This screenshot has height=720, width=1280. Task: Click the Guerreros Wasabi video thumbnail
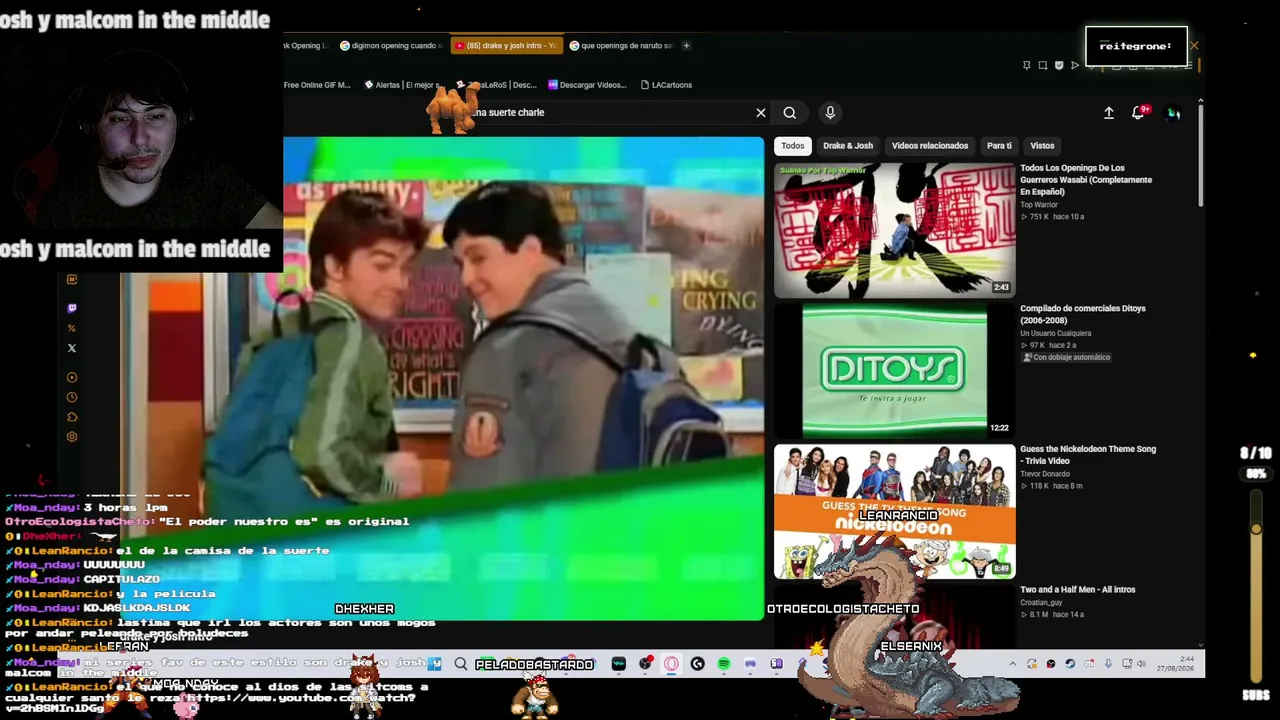pyautogui.click(x=894, y=230)
